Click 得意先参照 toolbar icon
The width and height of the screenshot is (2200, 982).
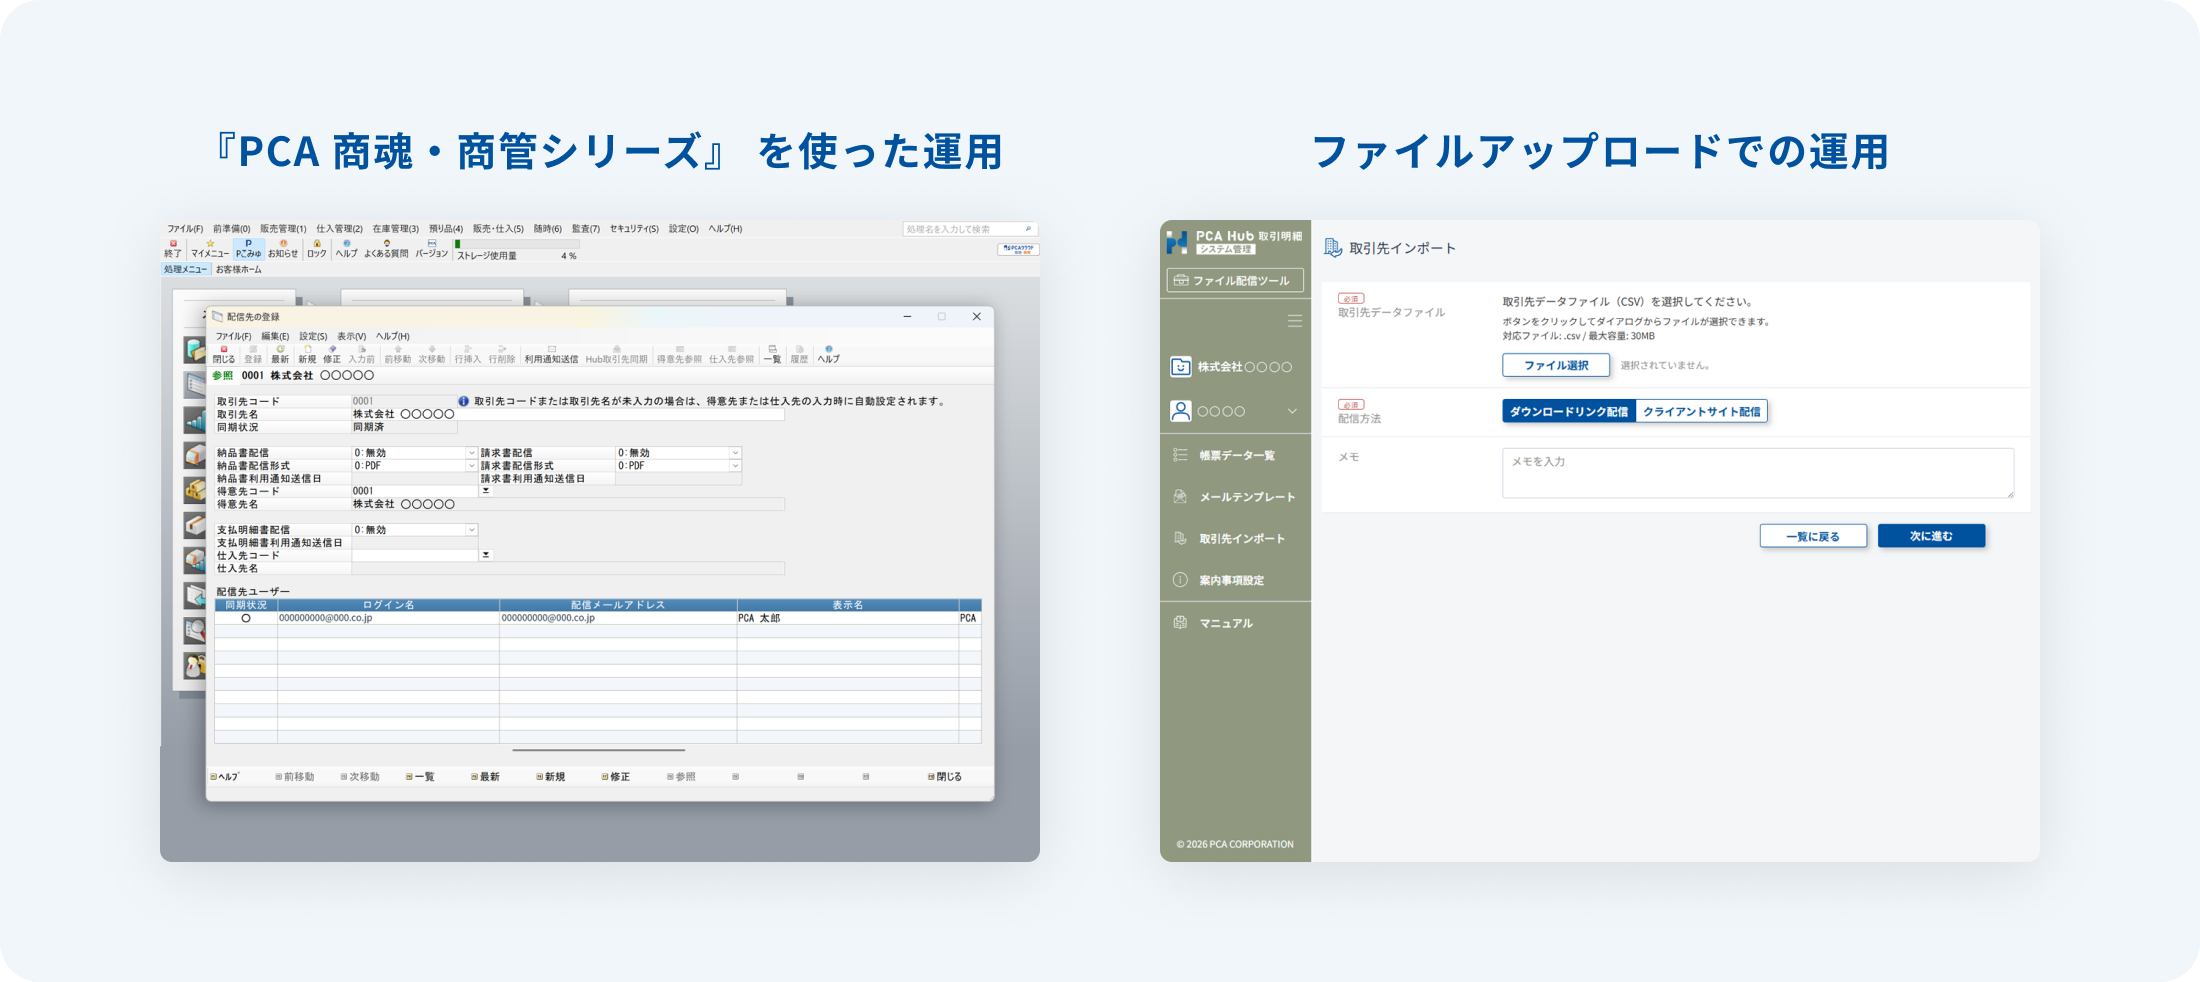pos(679,354)
